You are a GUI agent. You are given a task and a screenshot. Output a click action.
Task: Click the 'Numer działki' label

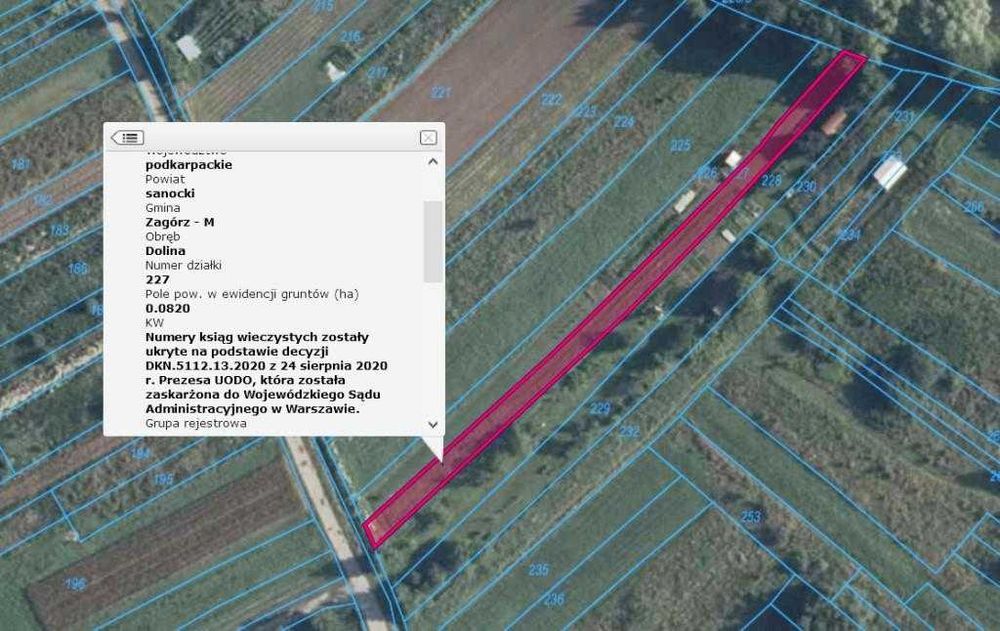184,265
